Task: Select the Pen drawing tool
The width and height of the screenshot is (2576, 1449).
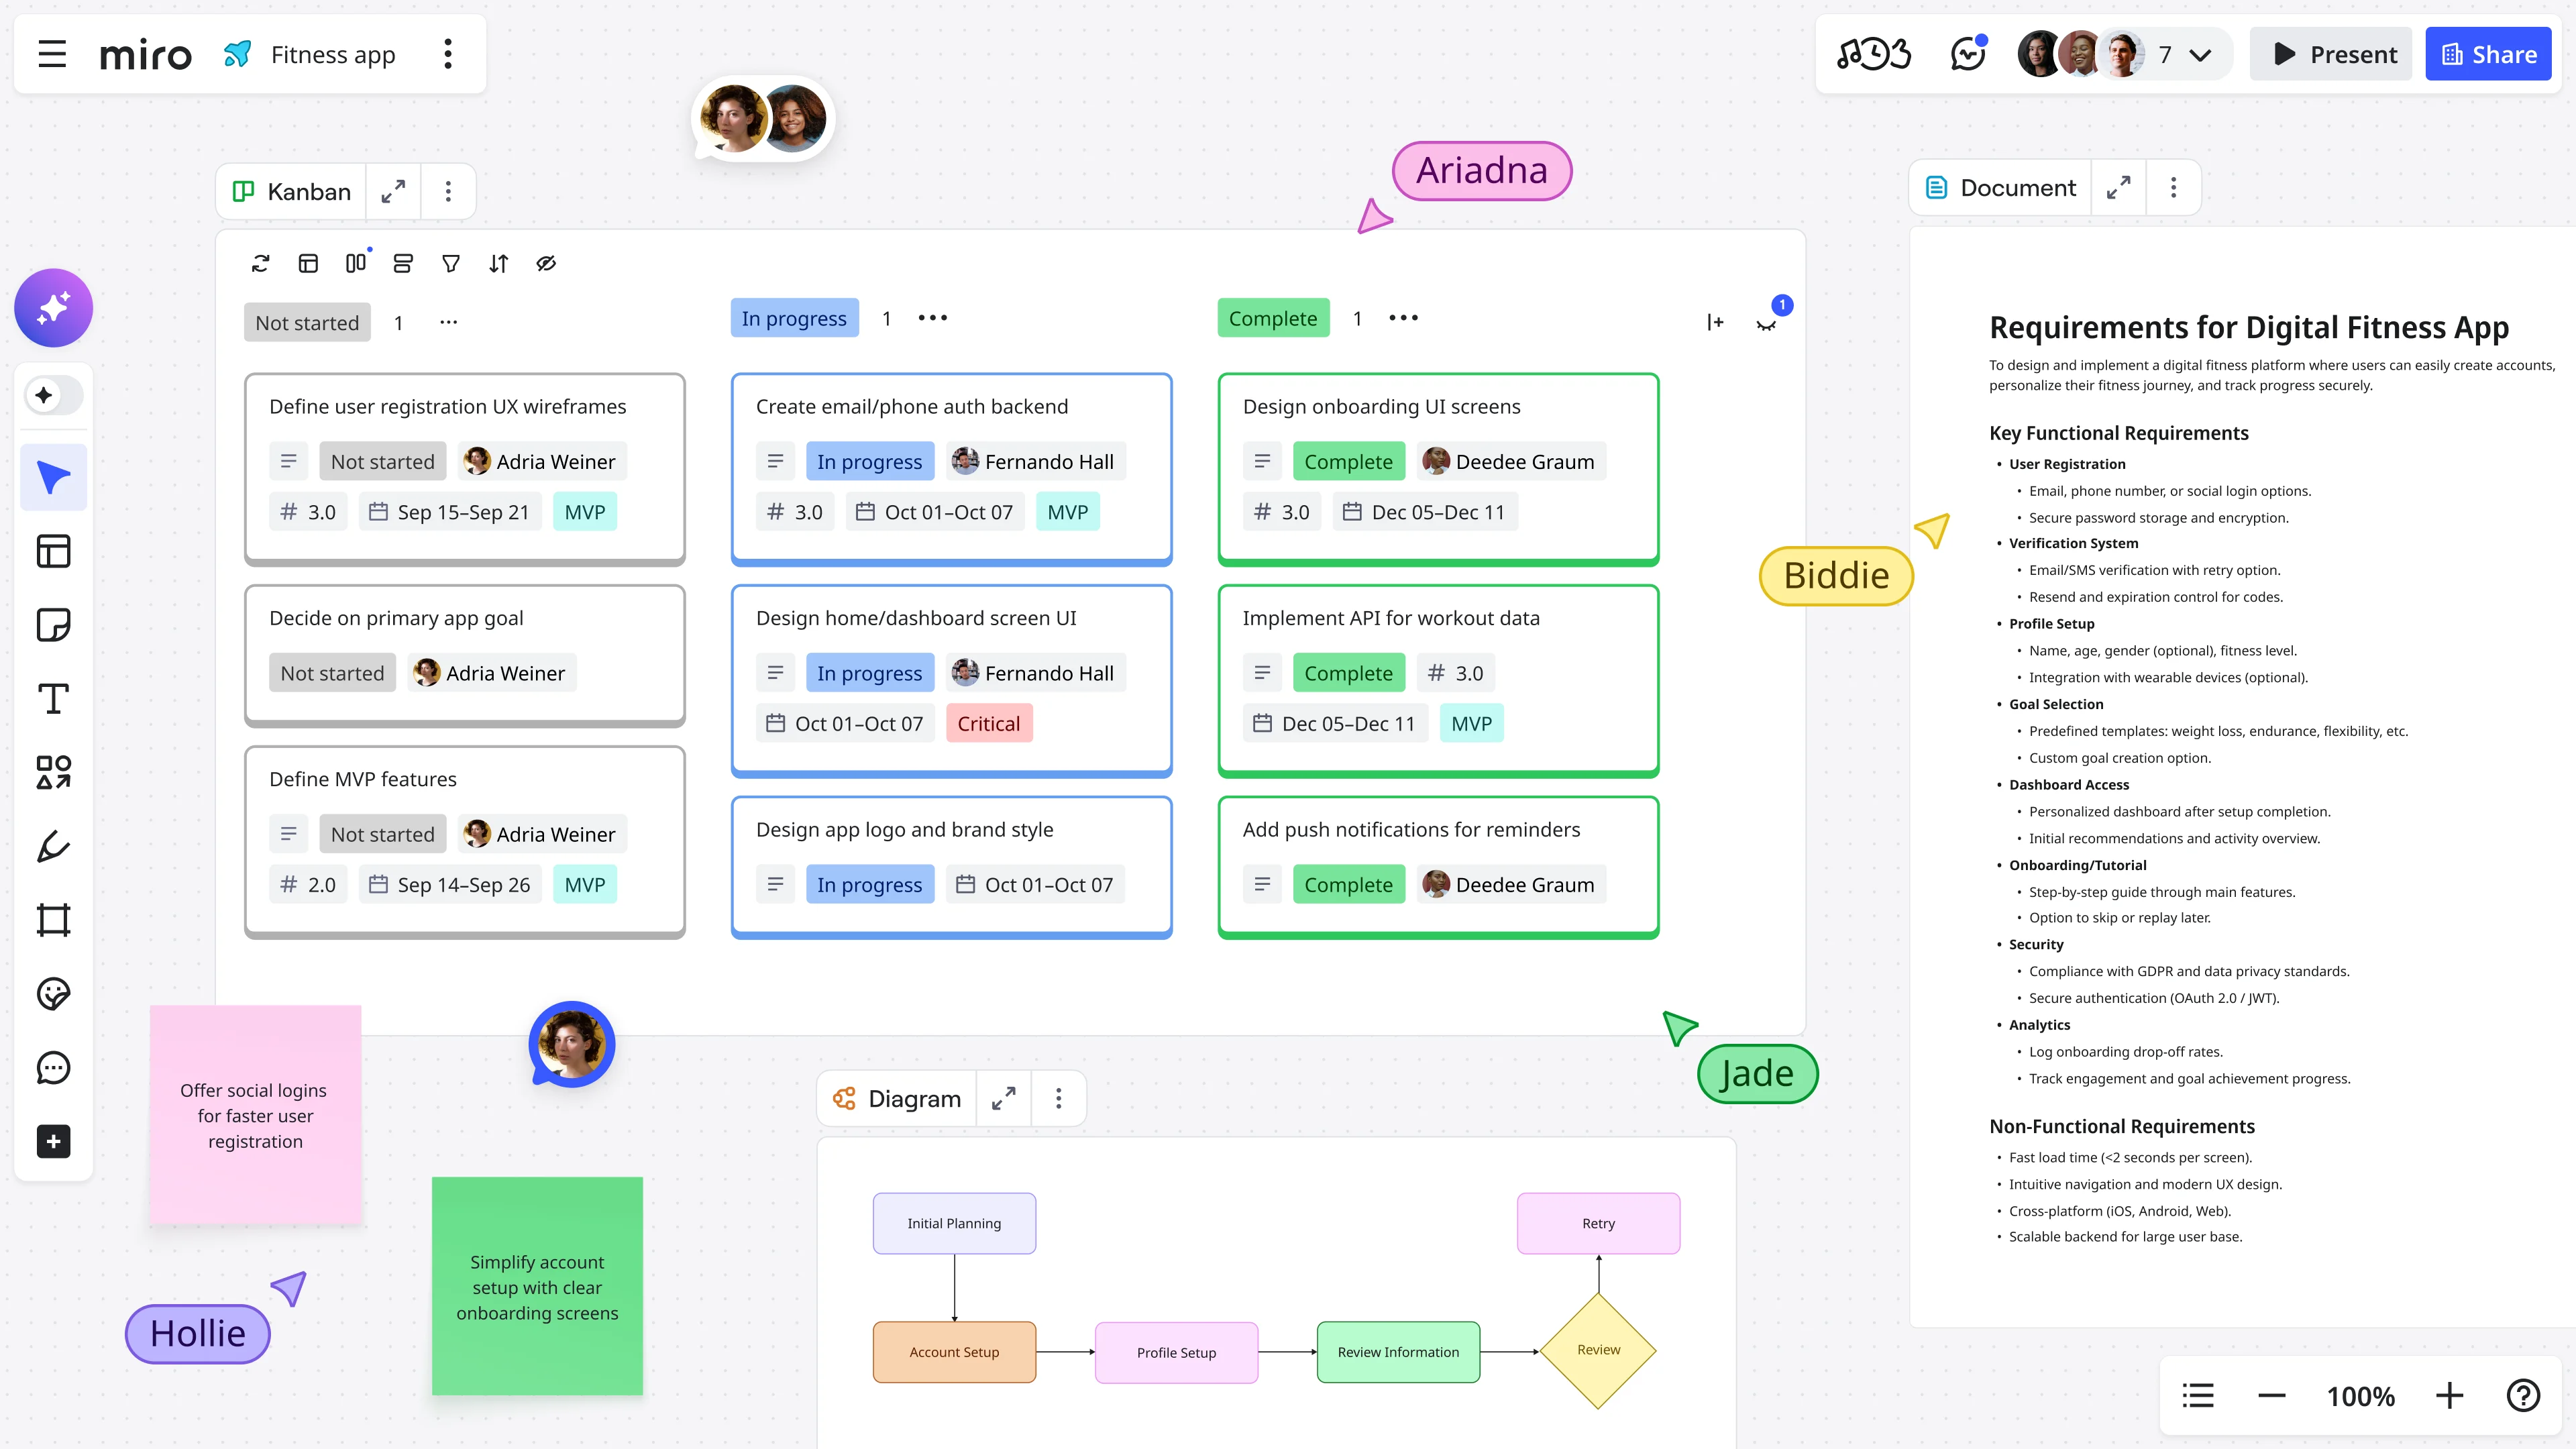Action: pos(53,846)
